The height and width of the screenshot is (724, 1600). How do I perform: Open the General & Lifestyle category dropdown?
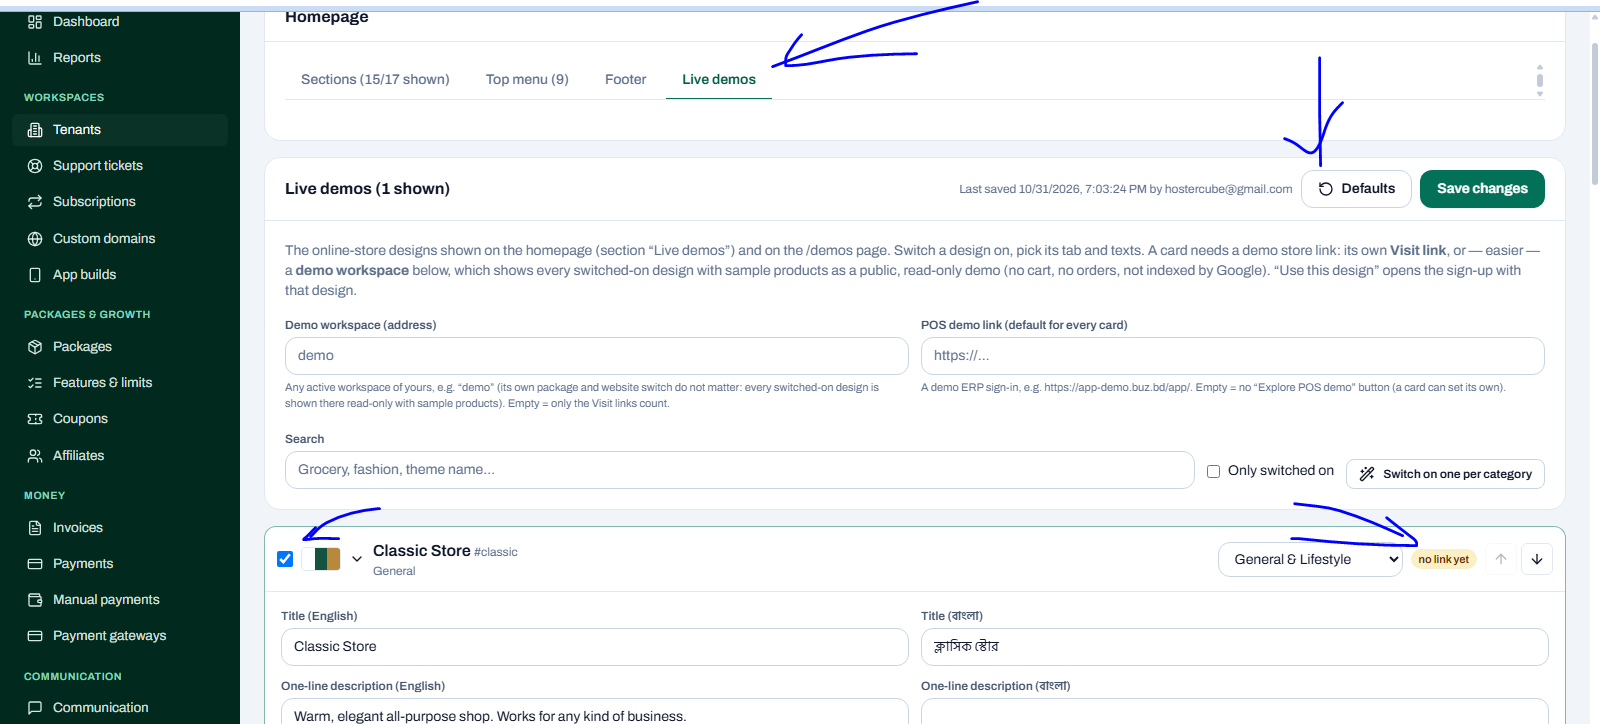(x=1310, y=559)
